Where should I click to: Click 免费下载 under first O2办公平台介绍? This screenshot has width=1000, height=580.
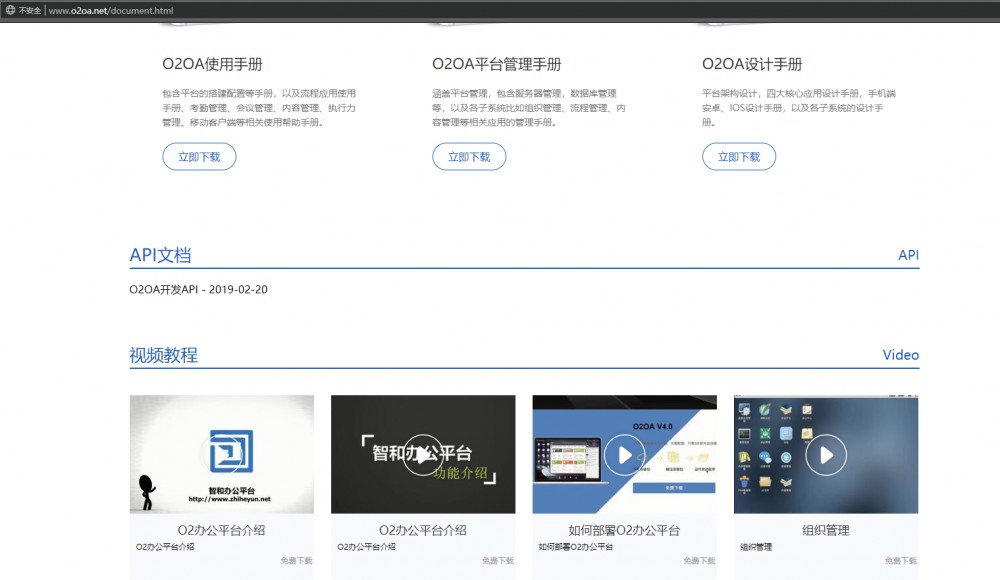click(296, 561)
